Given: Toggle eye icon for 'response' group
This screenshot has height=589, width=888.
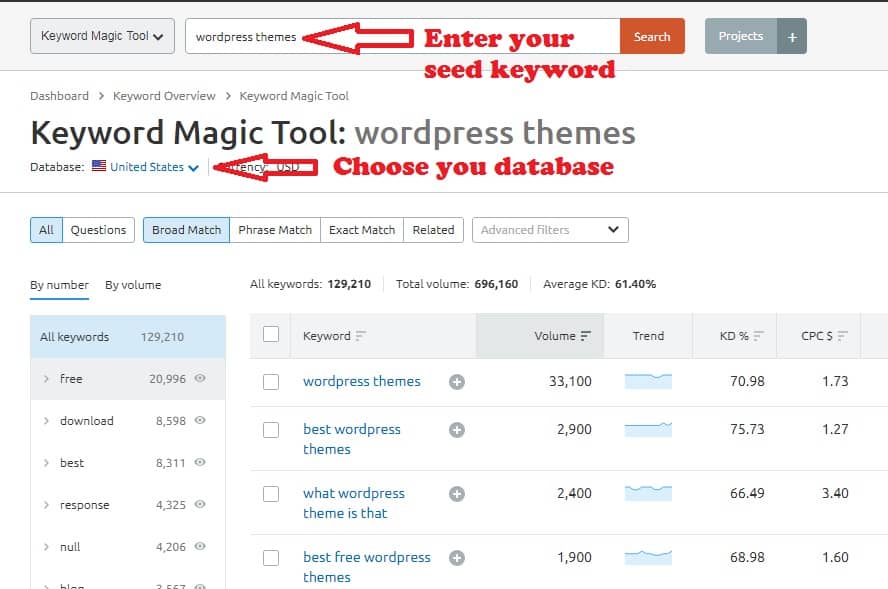Looking at the screenshot, I should (x=200, y=503).
